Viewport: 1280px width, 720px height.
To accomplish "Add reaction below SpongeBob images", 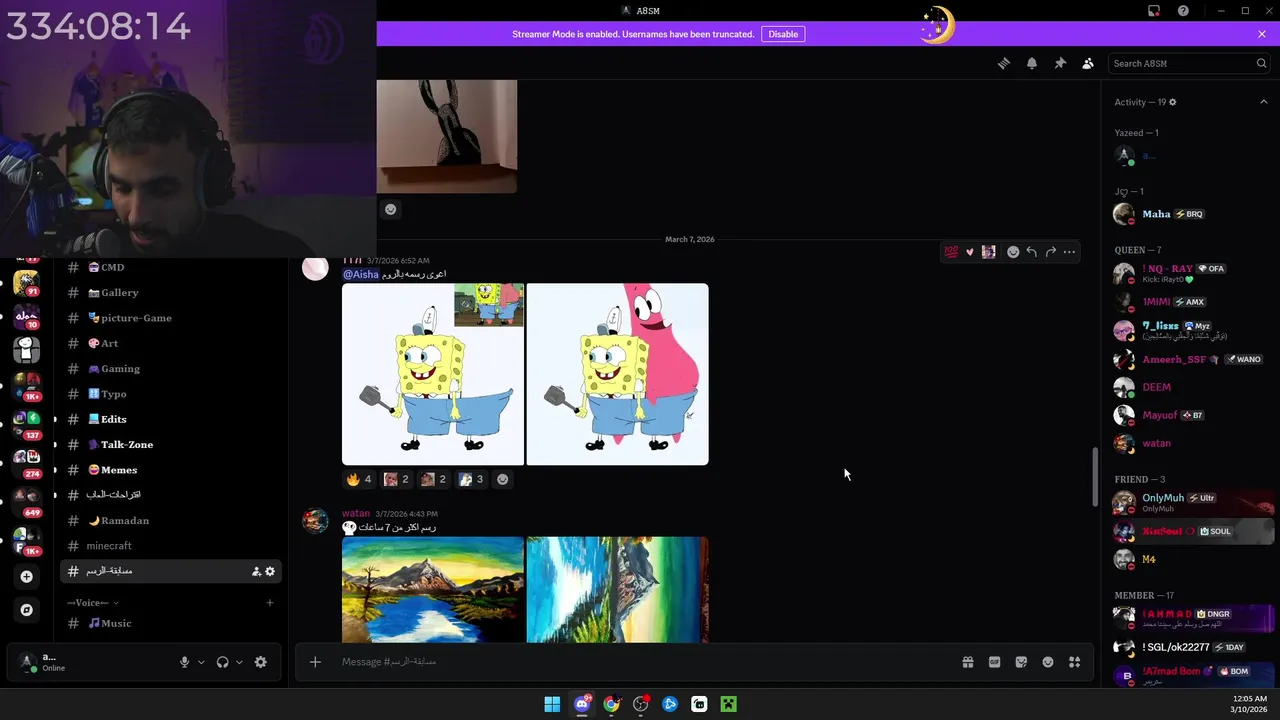I will point(503,479).
